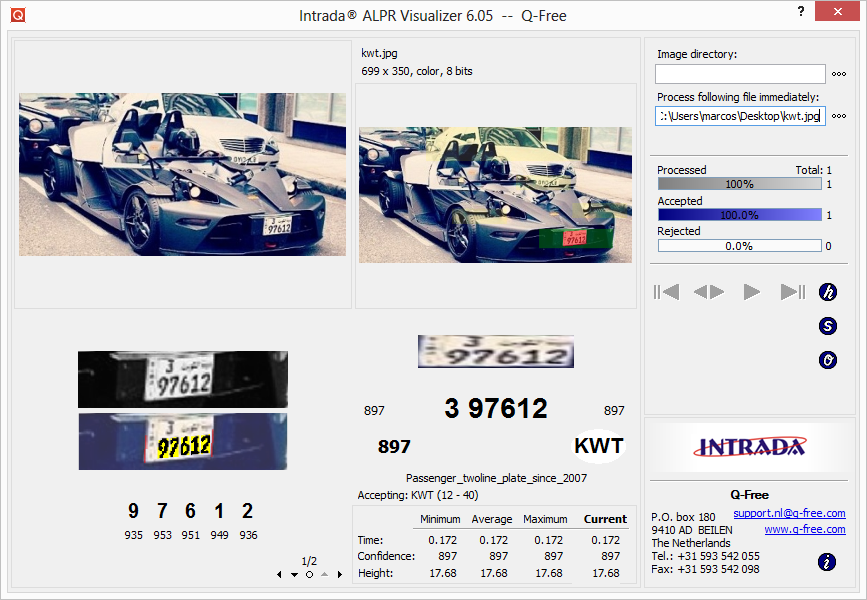Jump to the last image with skip-forward control
The width and height of the screenshot is (867, 600).
793,291
